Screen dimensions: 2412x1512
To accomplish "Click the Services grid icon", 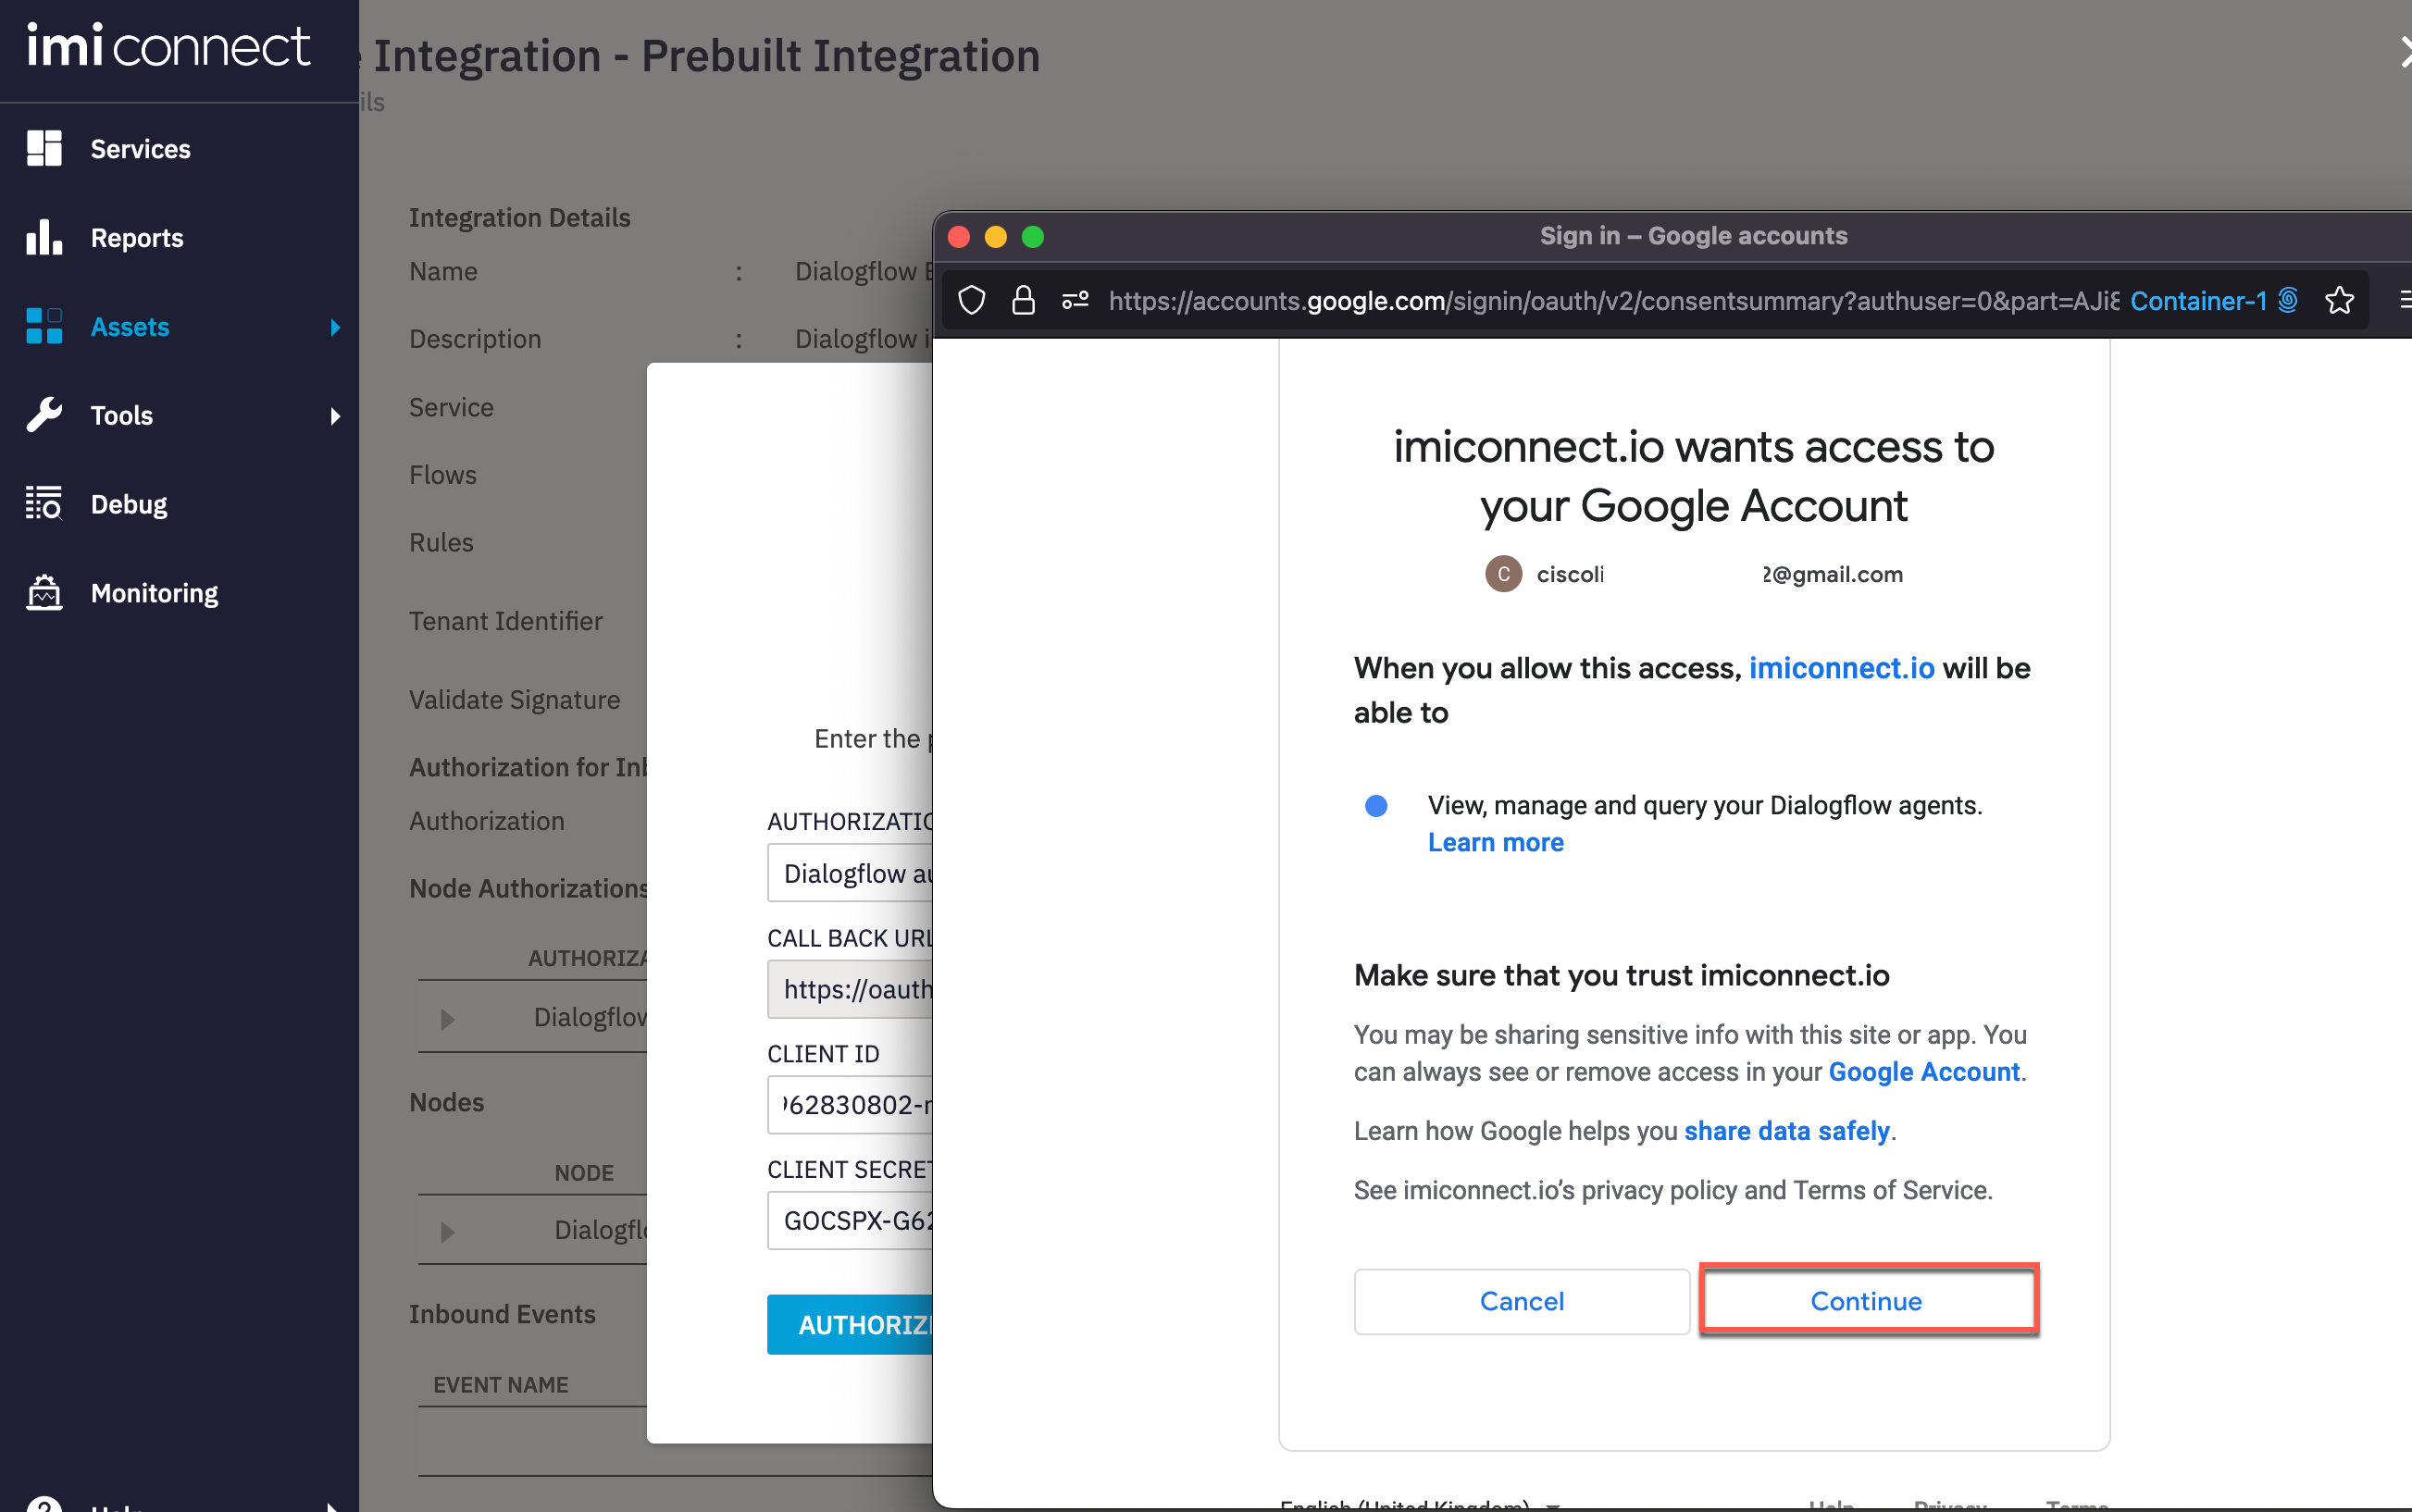I will [x=44, y=148].
